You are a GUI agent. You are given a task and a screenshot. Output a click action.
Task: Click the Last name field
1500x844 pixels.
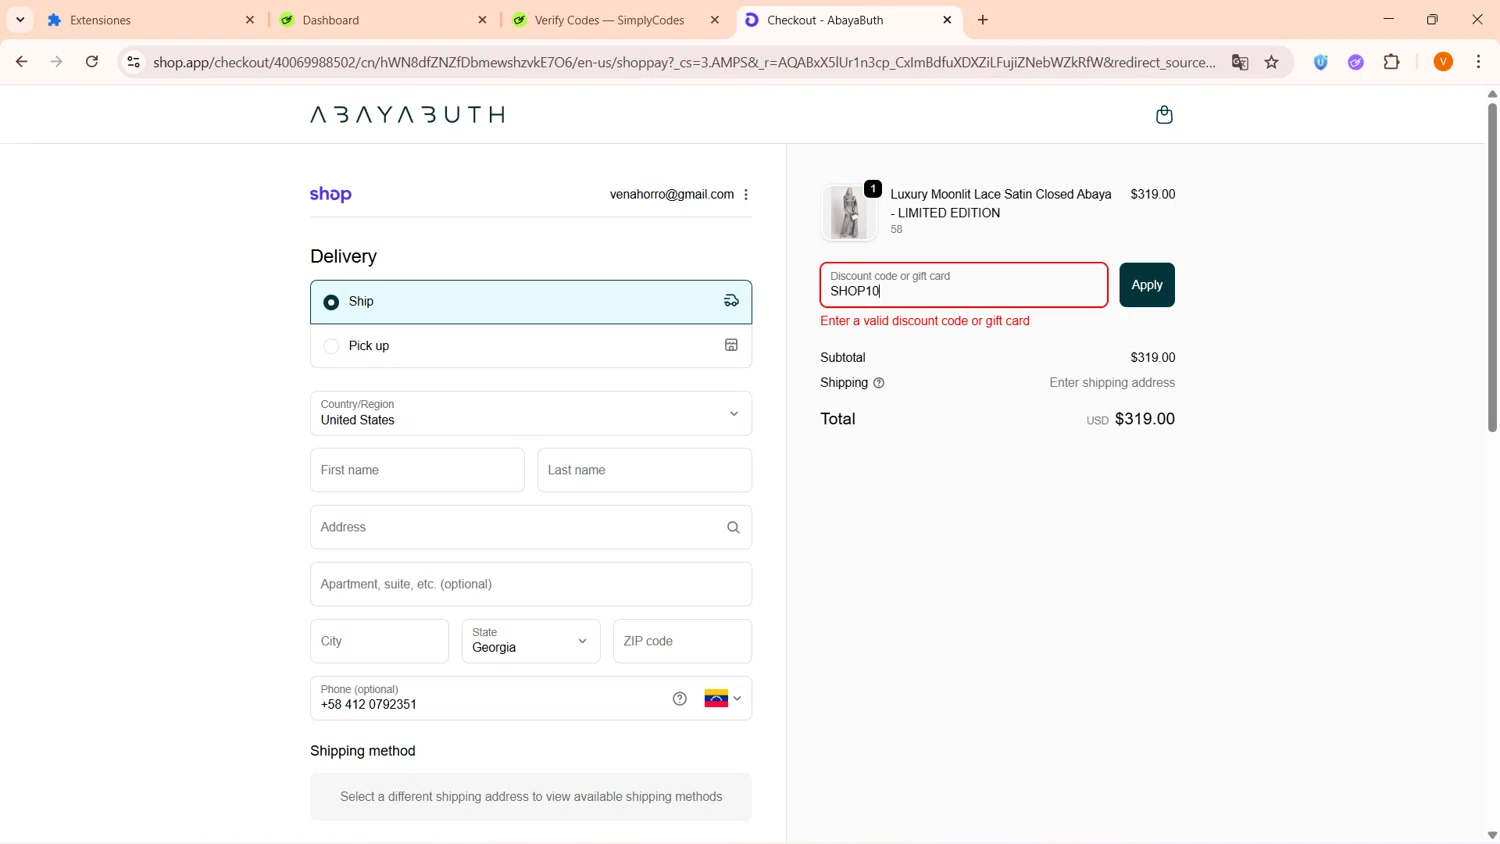pyautogui.click(x=645, y=470)
